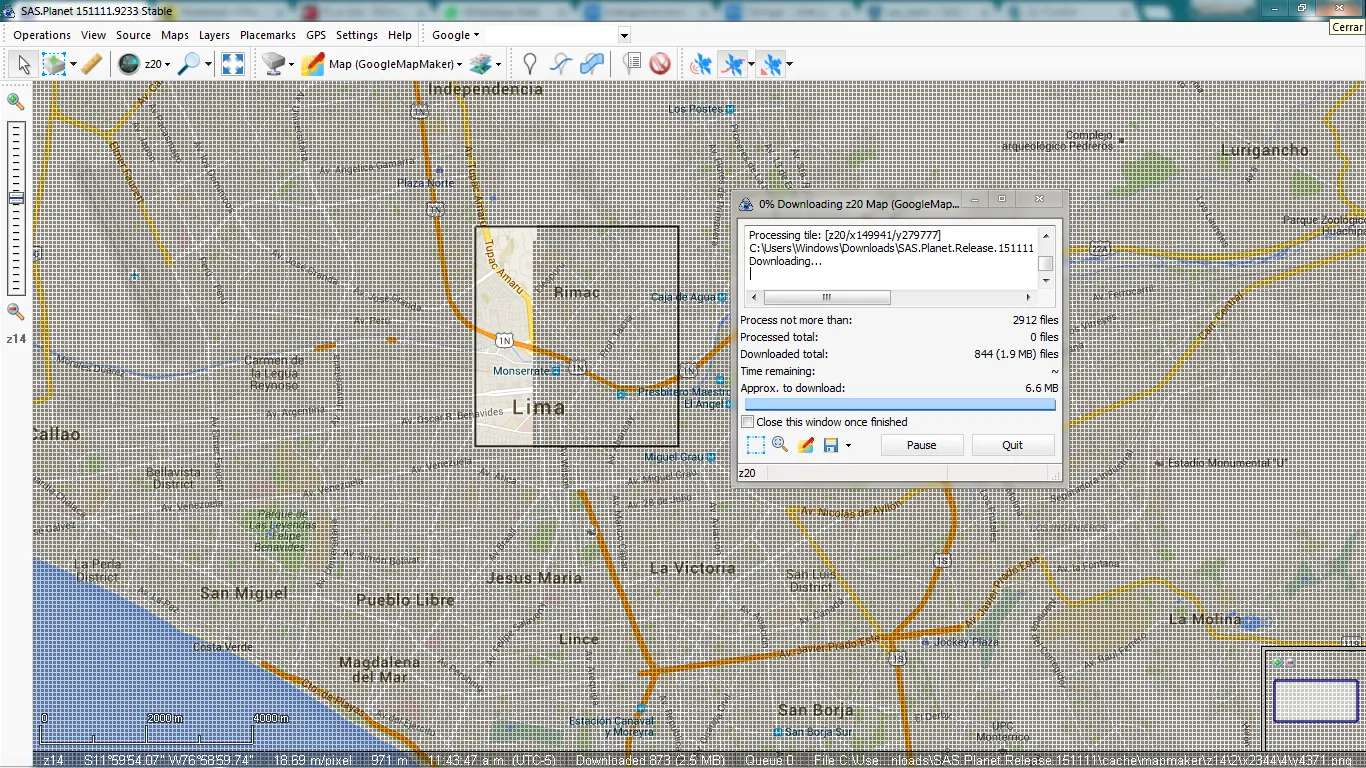Switch to full screen map view
The height and width of the screenshot is (768, 1366).
click(233, 64)
